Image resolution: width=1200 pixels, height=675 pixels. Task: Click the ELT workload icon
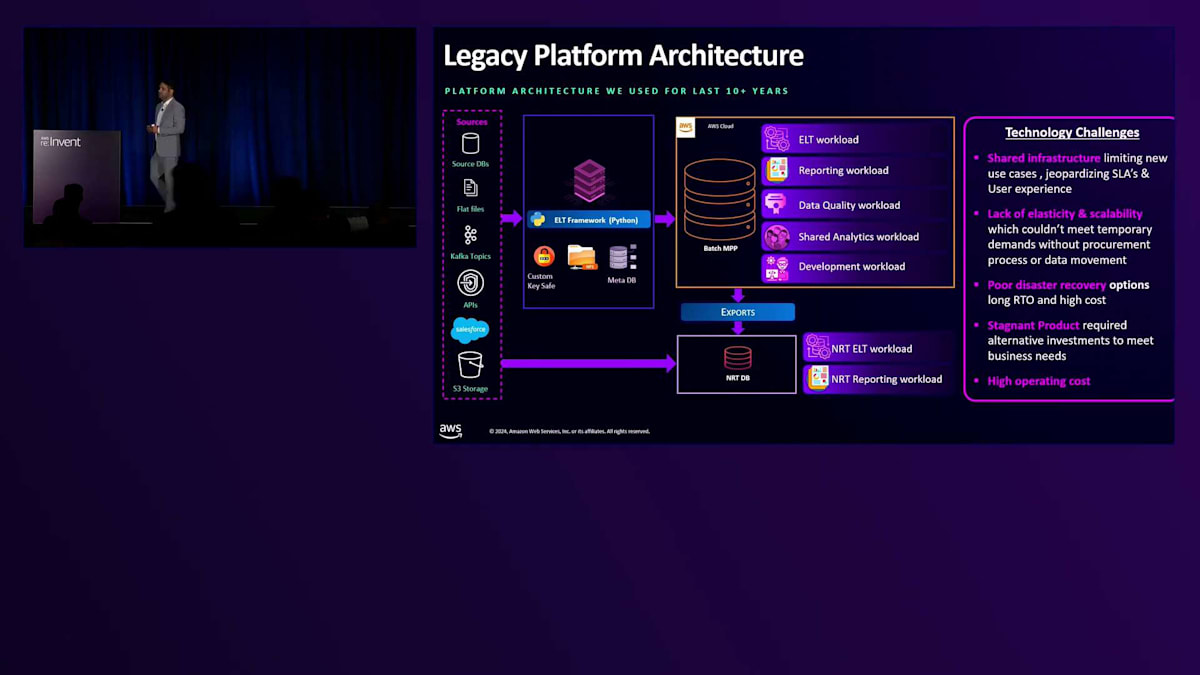coord(777,139)
